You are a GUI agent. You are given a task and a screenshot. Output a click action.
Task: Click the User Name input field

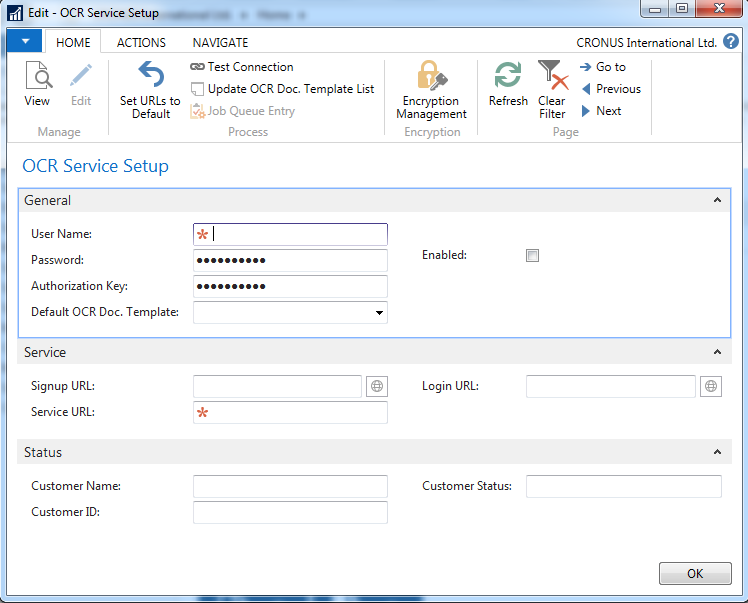coord(298,234)
